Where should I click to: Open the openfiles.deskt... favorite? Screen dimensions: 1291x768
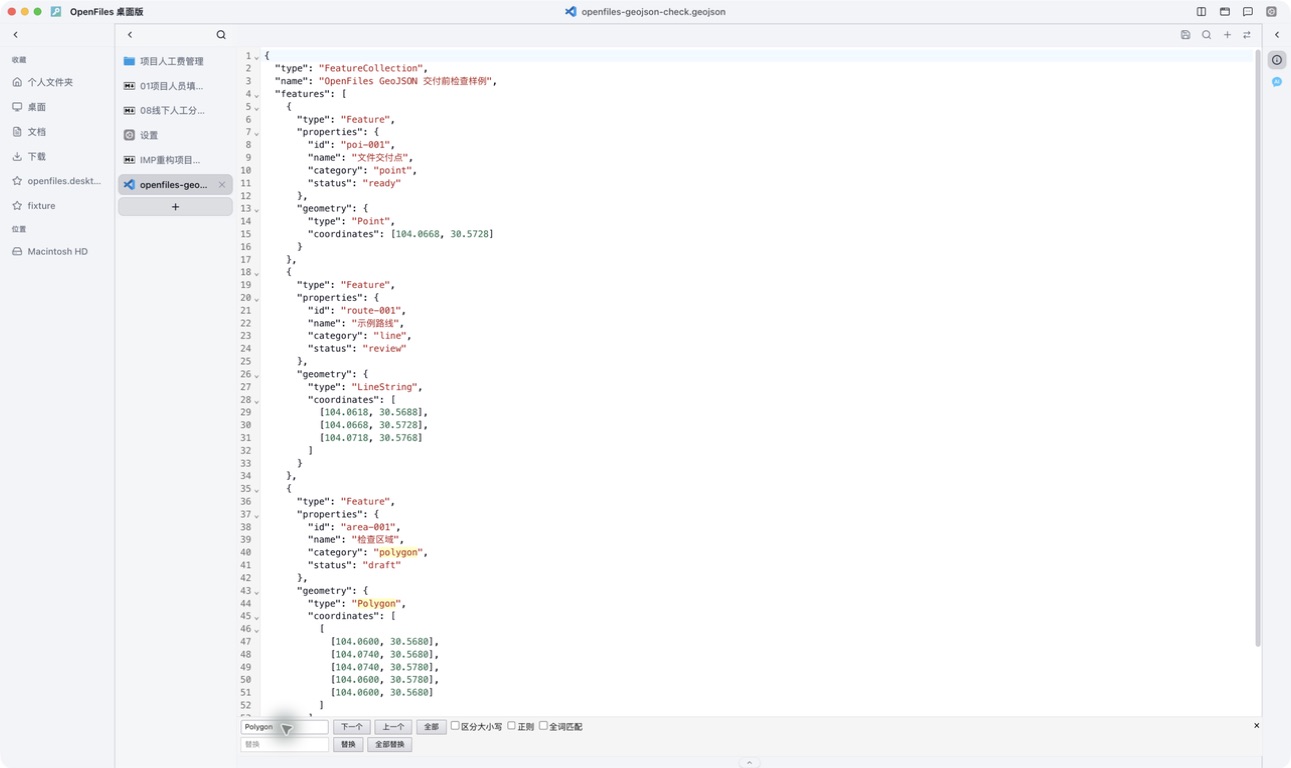pyautogui.click(x=57, y=181)
